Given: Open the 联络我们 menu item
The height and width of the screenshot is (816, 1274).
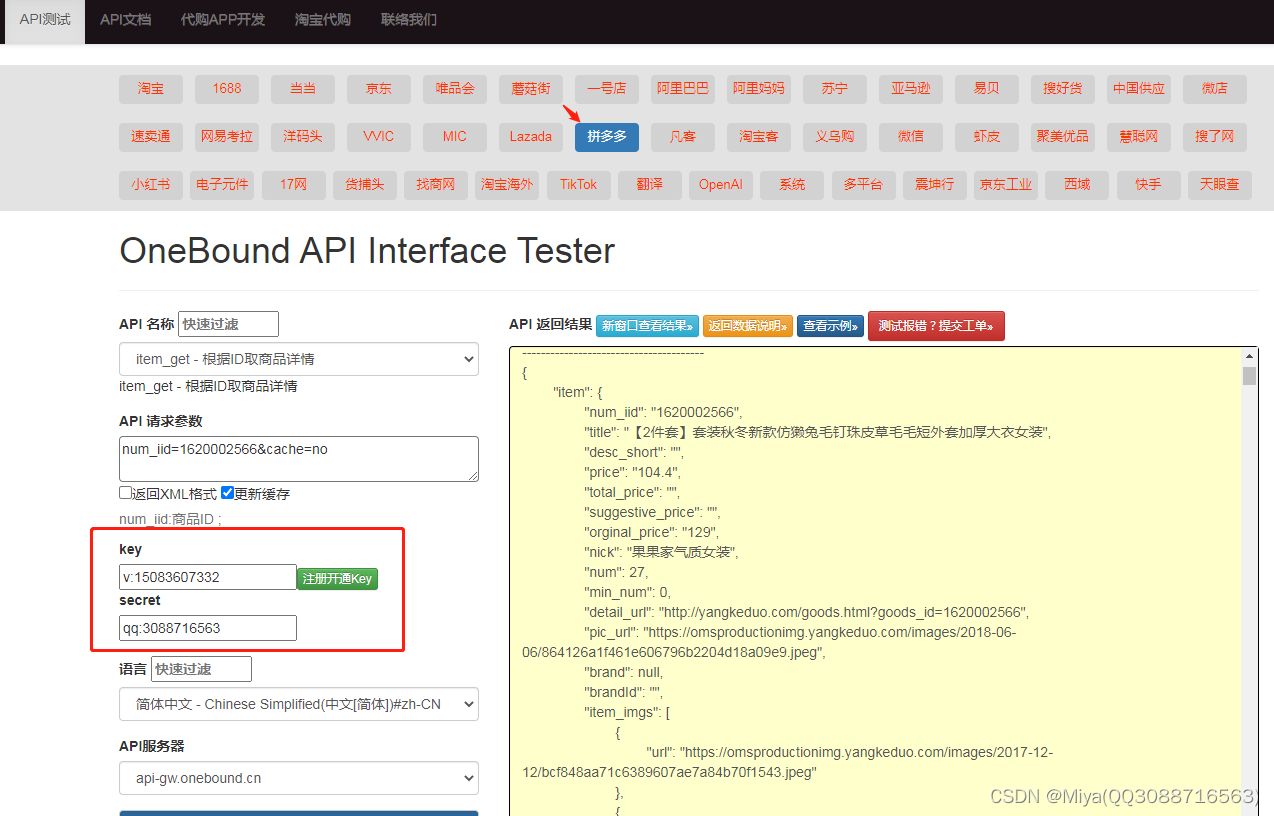Looking at the screenshot, I should (408, 20).
